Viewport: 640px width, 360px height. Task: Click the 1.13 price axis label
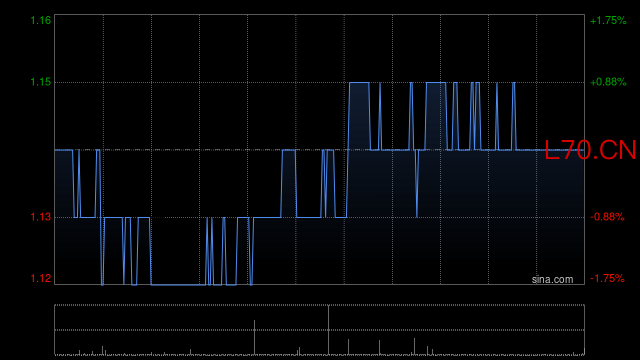click(x=41, y=217)
